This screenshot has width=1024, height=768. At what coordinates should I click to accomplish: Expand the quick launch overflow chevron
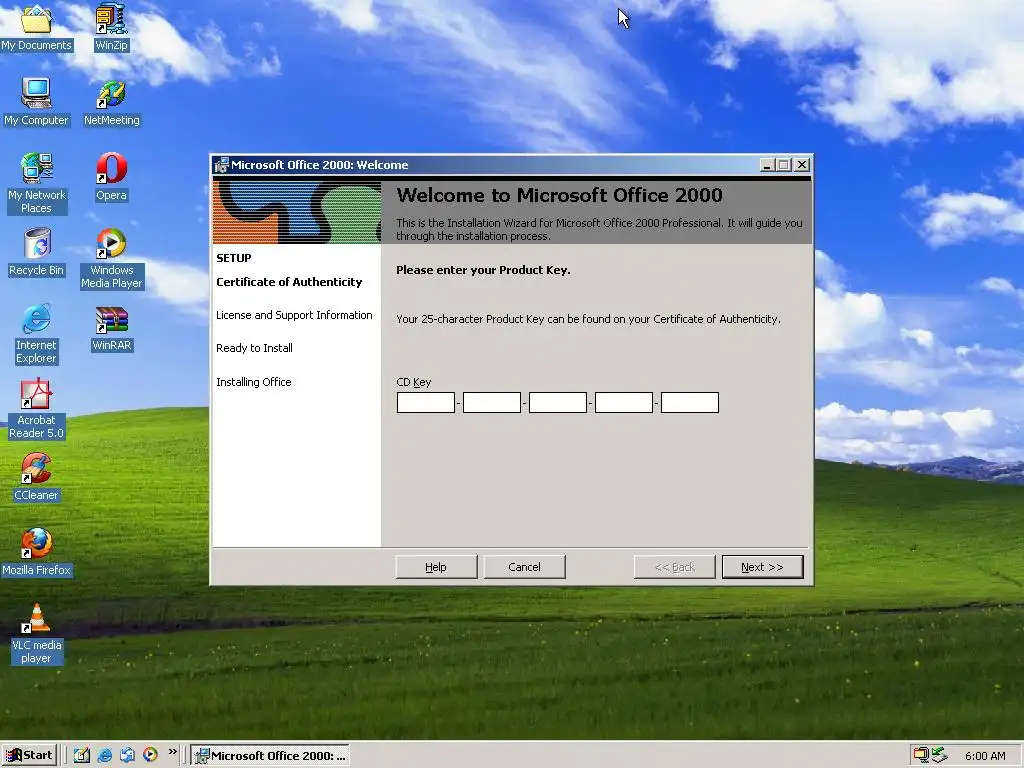(x=172, y=752)
